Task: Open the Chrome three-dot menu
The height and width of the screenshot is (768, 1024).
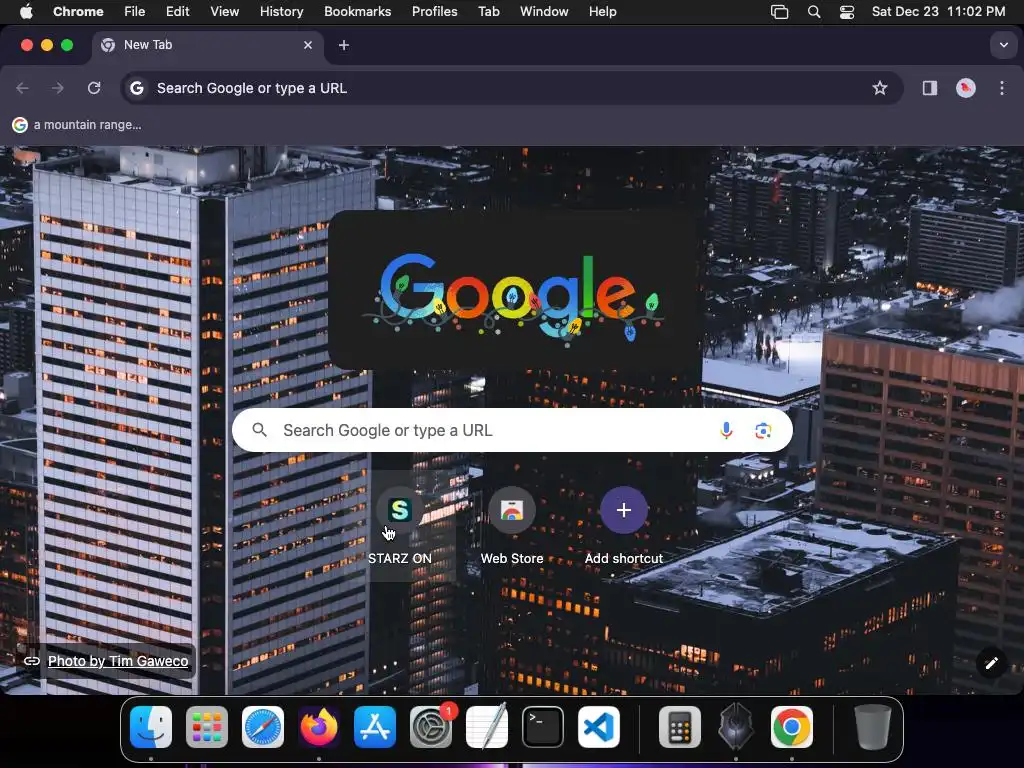Action: pos(1002,88)
